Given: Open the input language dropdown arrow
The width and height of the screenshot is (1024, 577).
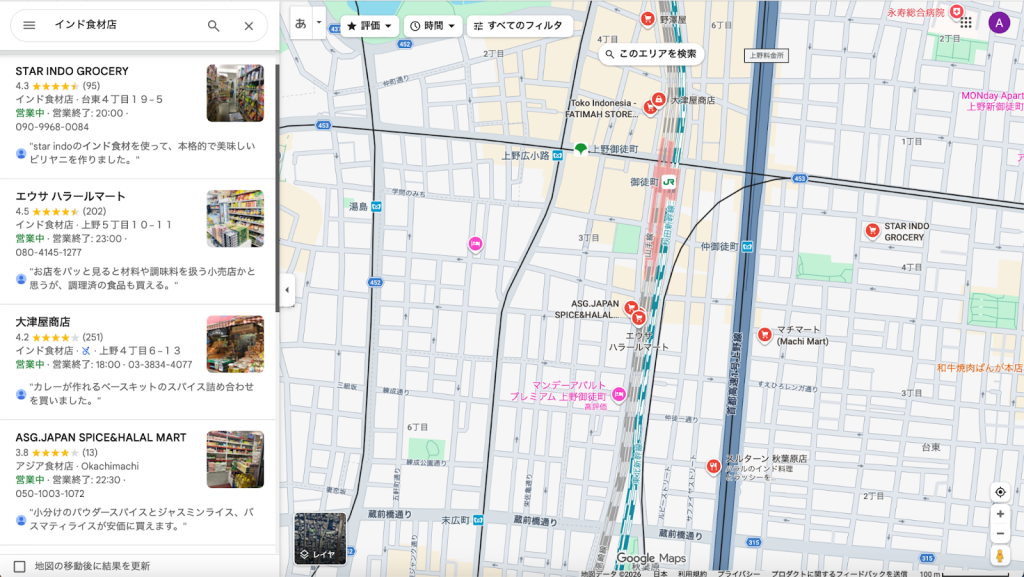Looking at the screenshot, I should [x=319, y=22].
